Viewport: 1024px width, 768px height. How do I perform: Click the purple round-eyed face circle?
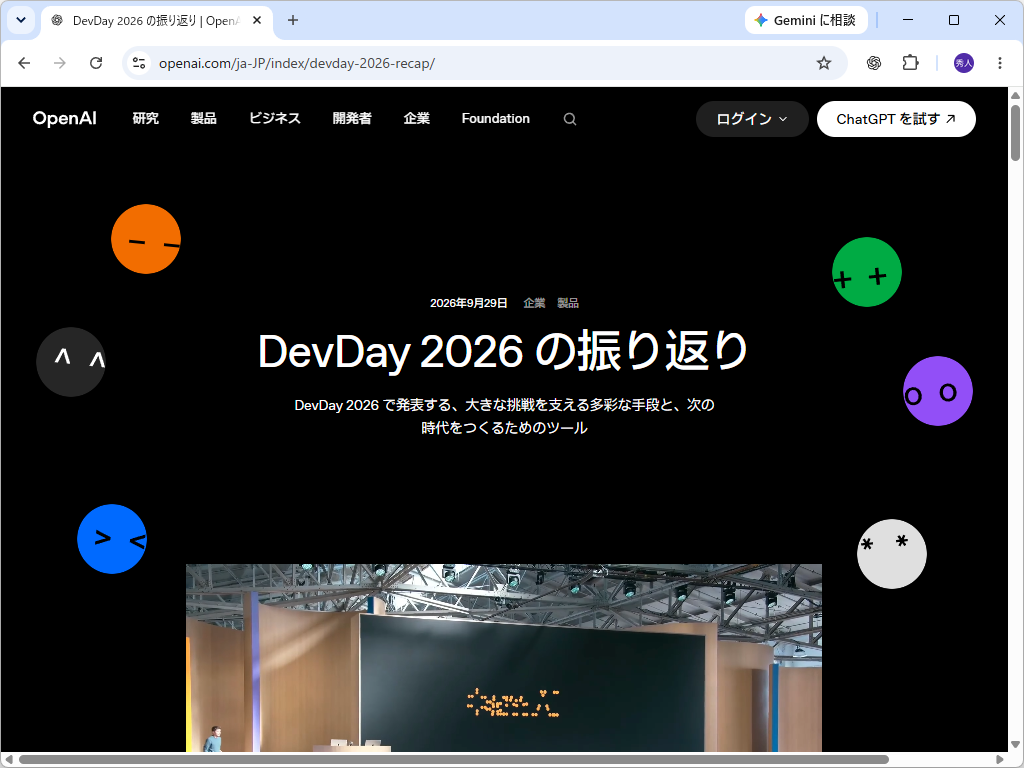938,391
